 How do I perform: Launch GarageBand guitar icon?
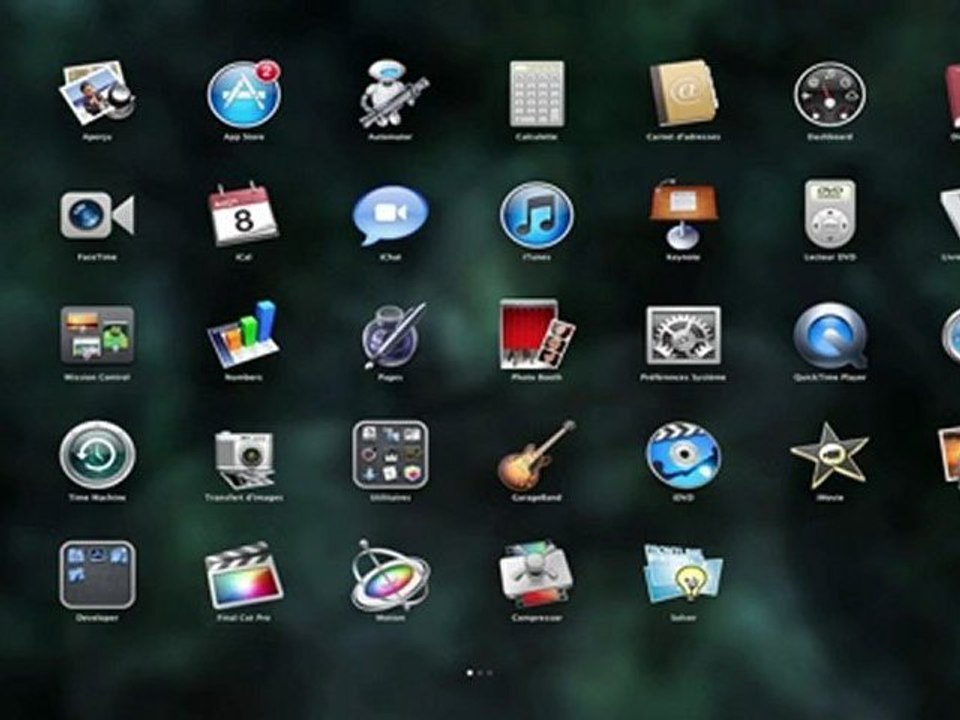pos(536,455)
